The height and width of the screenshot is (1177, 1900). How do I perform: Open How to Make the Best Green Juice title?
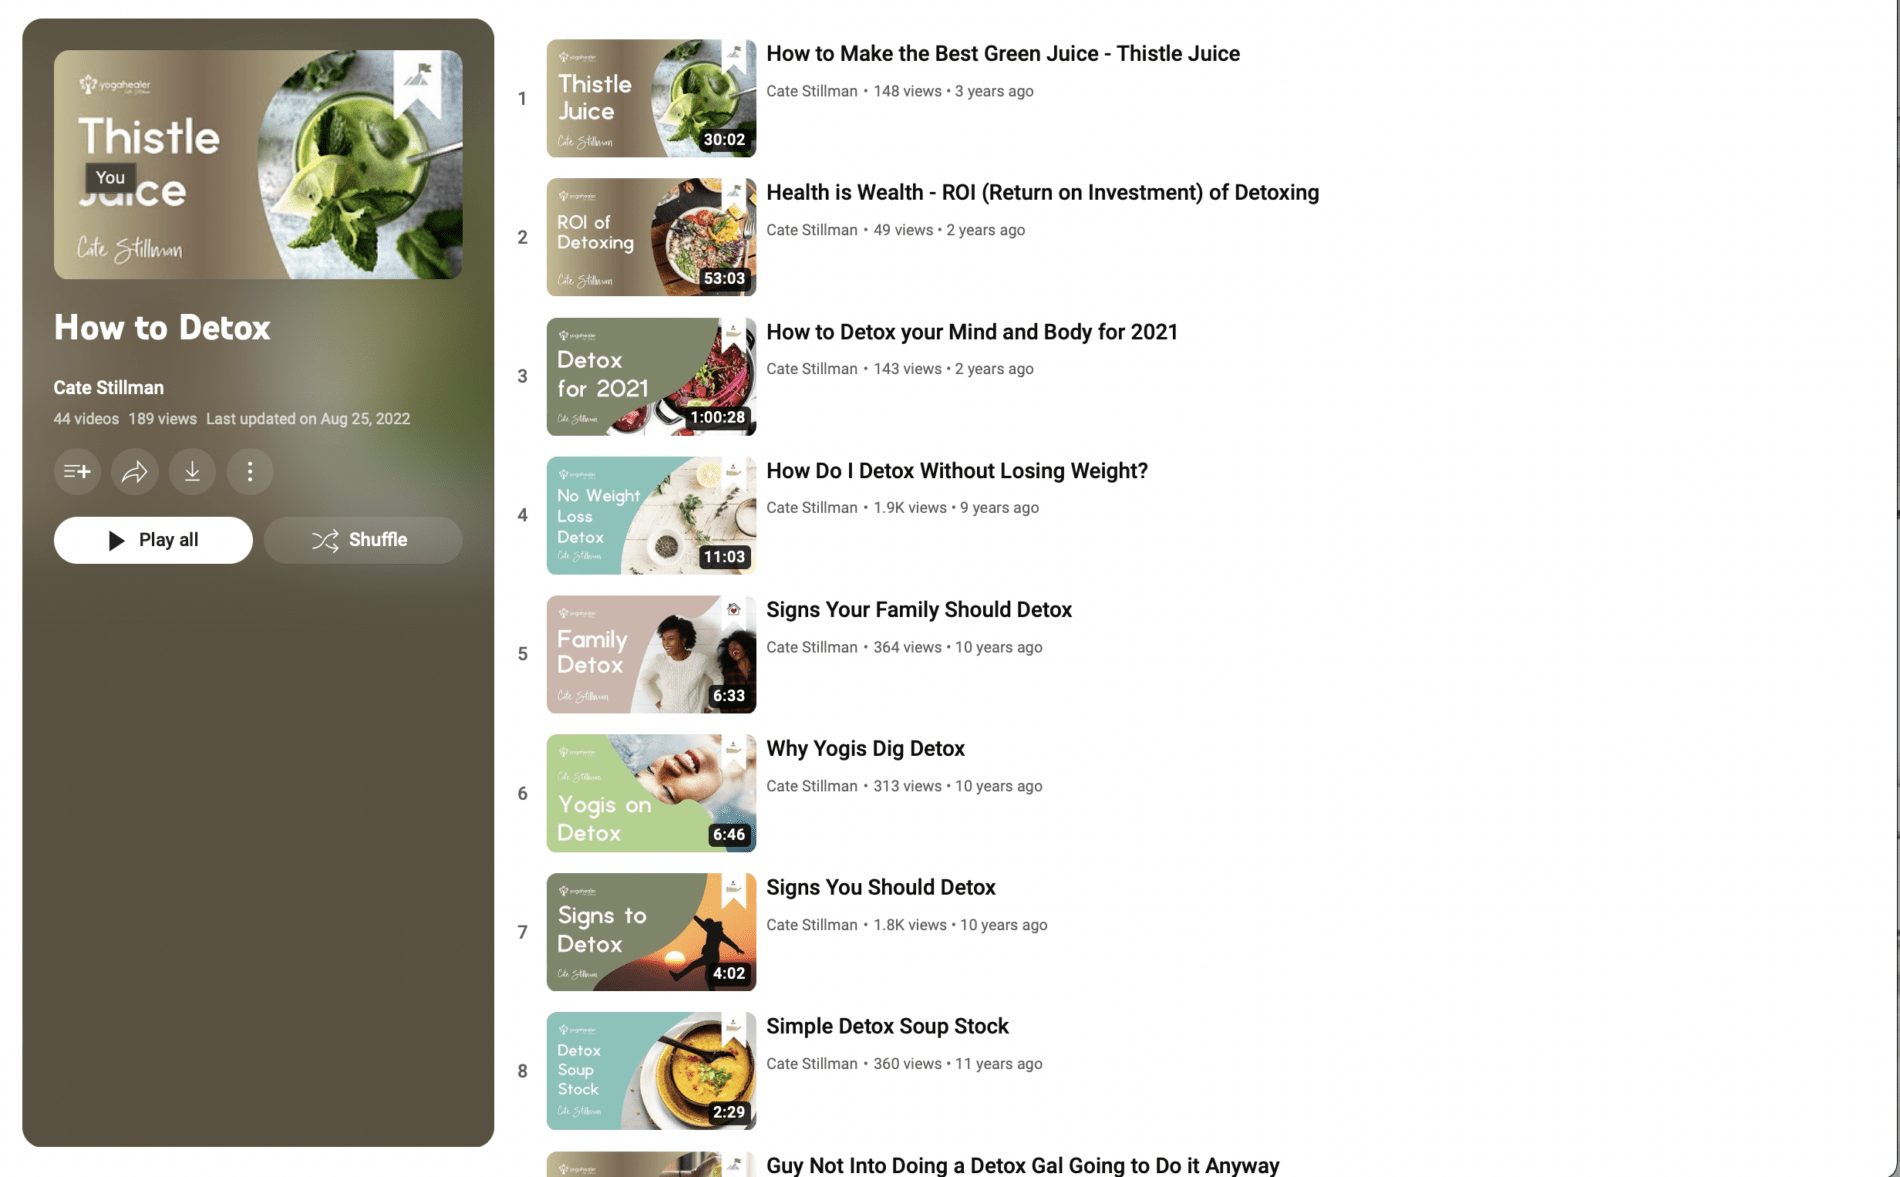(x=1003, y=53)
